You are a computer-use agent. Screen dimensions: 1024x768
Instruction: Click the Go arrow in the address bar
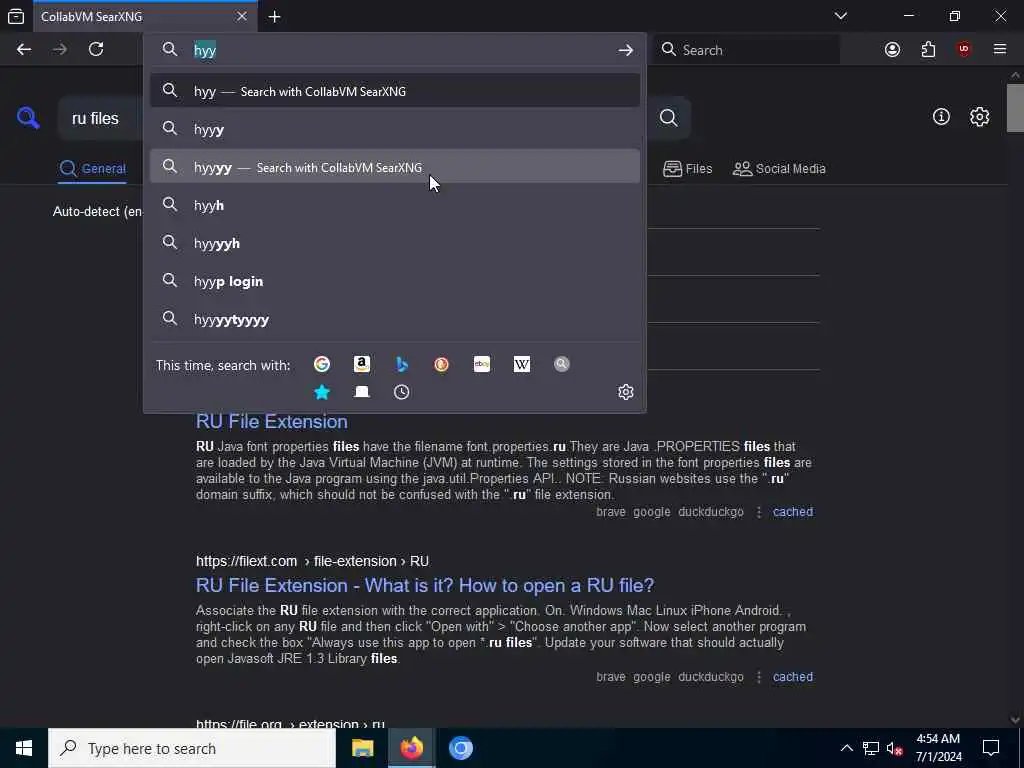(x=626, y=50)
